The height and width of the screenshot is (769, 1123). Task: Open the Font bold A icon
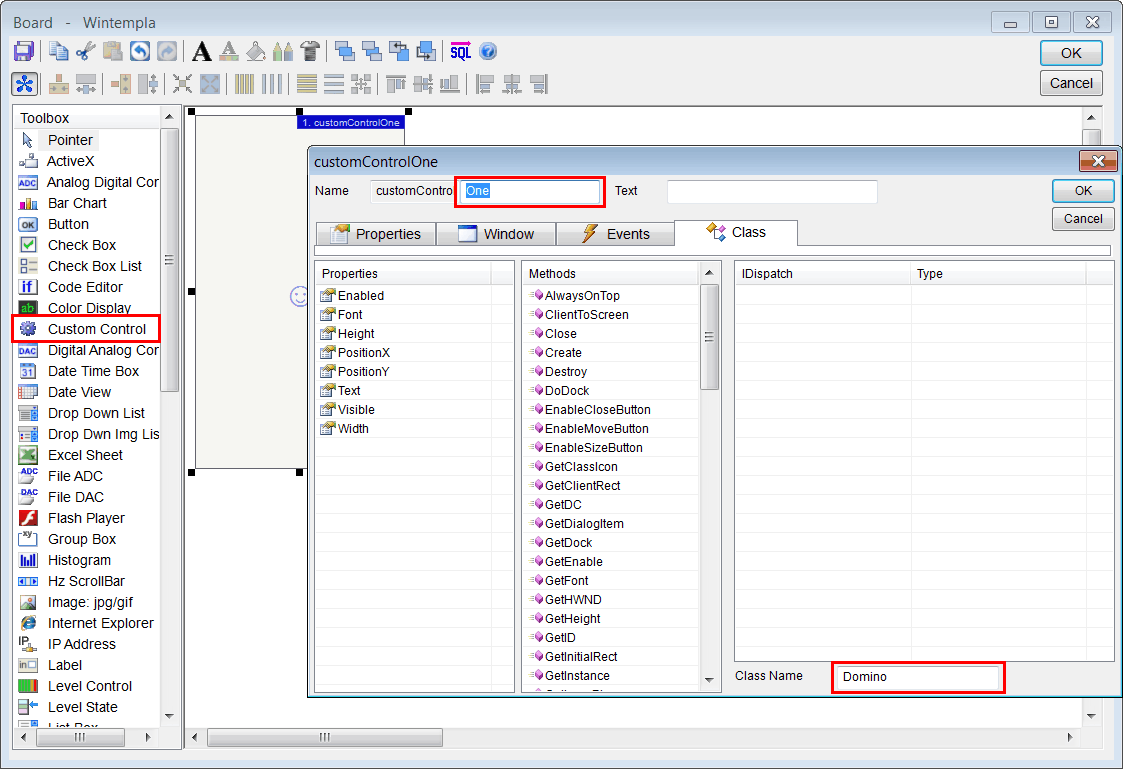[x=202, y=52]
